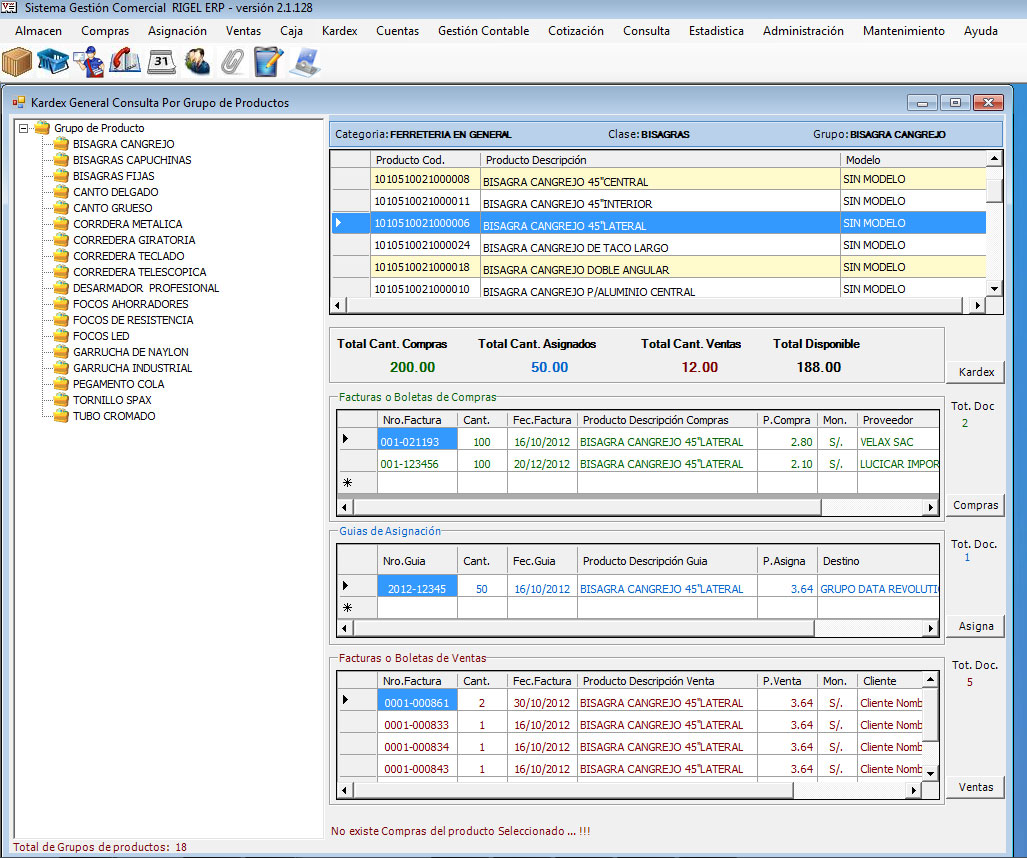Open the calendar icon showing 31

pos(161,62)
